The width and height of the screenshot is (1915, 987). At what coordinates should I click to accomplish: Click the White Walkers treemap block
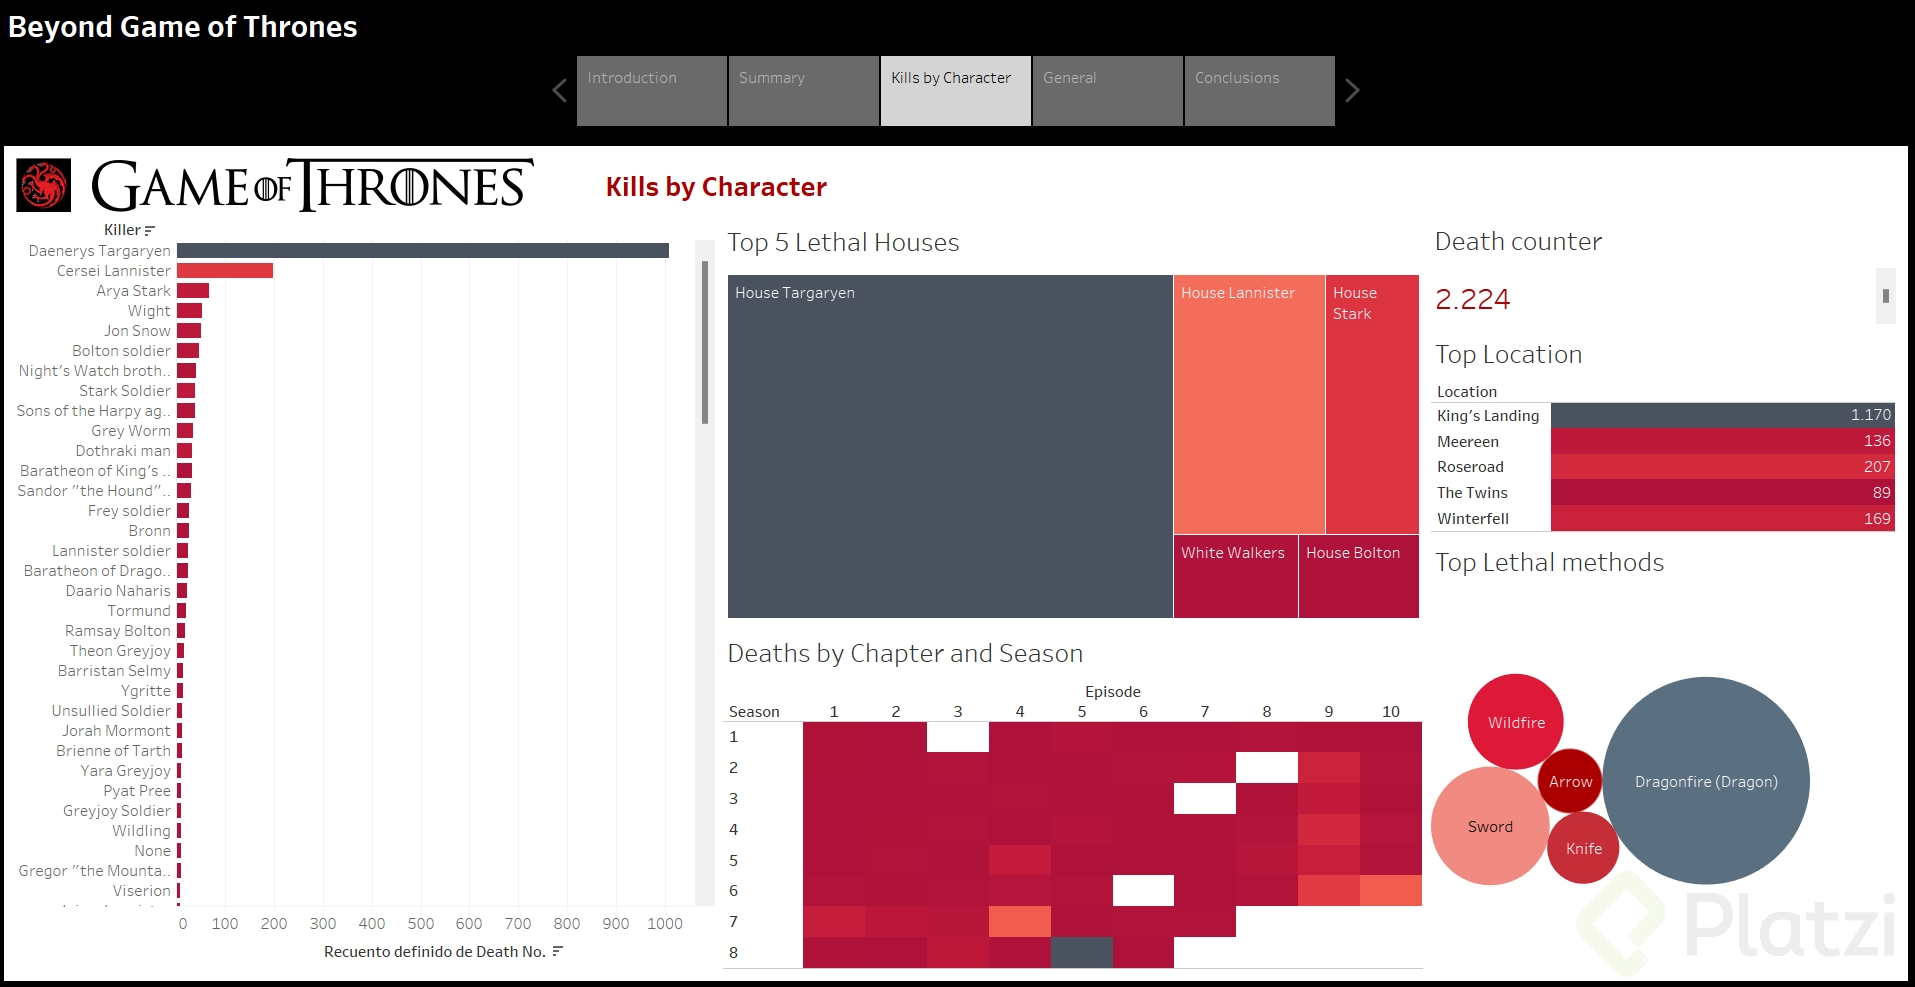(x=1236, y=576)
